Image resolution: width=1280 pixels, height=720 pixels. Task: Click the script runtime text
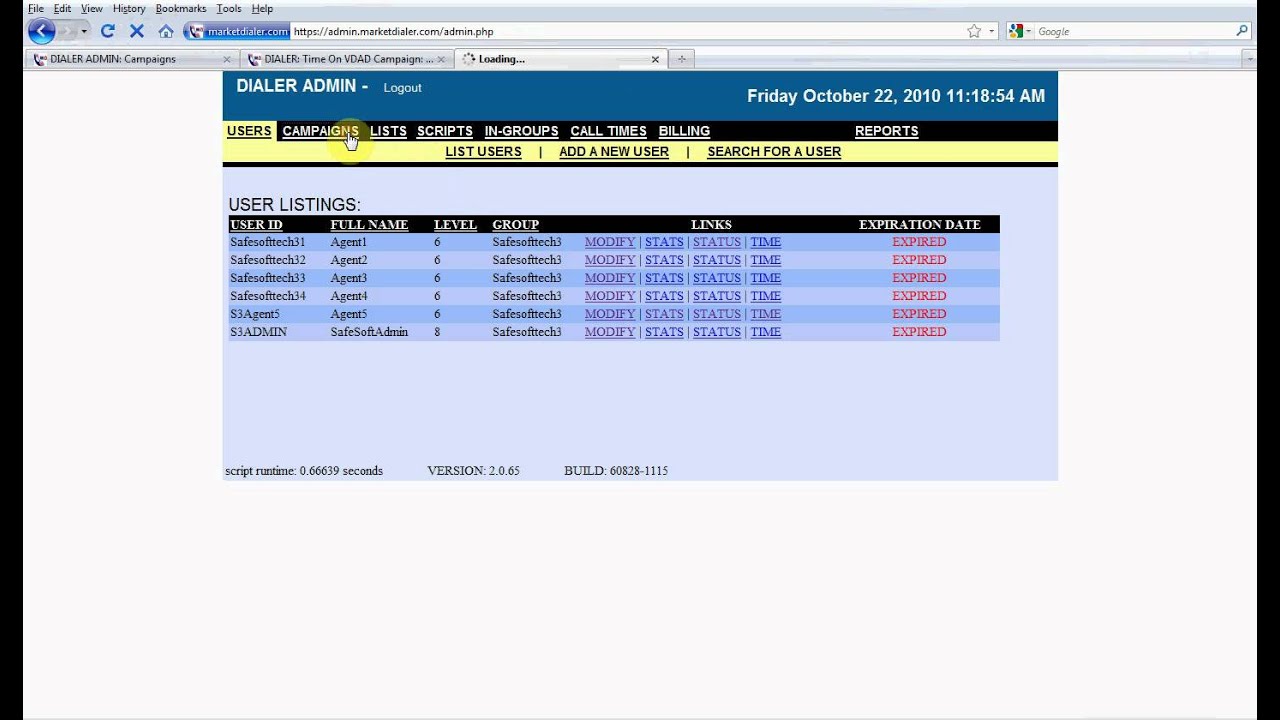(304, 471)
